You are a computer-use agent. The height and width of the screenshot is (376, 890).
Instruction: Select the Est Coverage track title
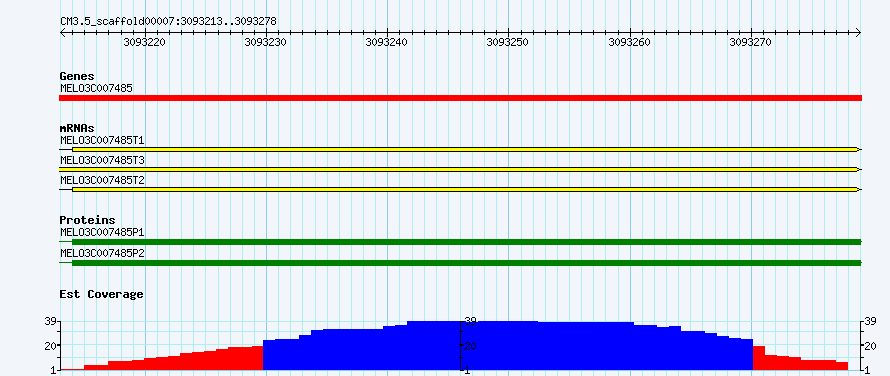101,294
